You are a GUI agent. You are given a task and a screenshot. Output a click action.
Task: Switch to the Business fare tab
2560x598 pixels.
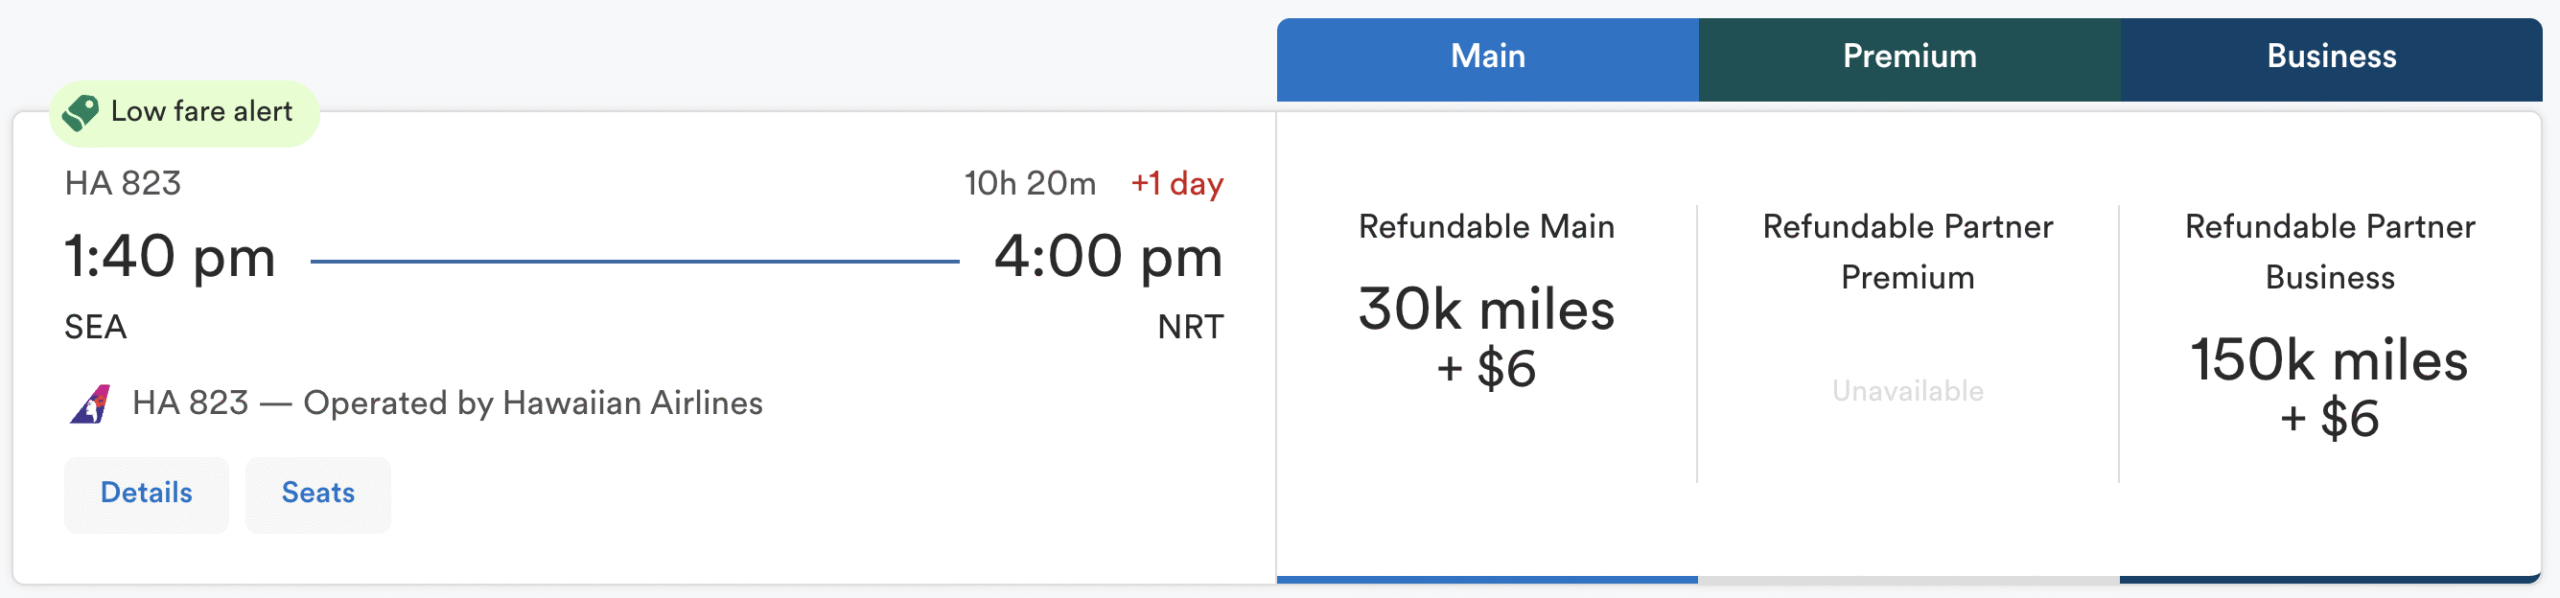click(2330, 57)
